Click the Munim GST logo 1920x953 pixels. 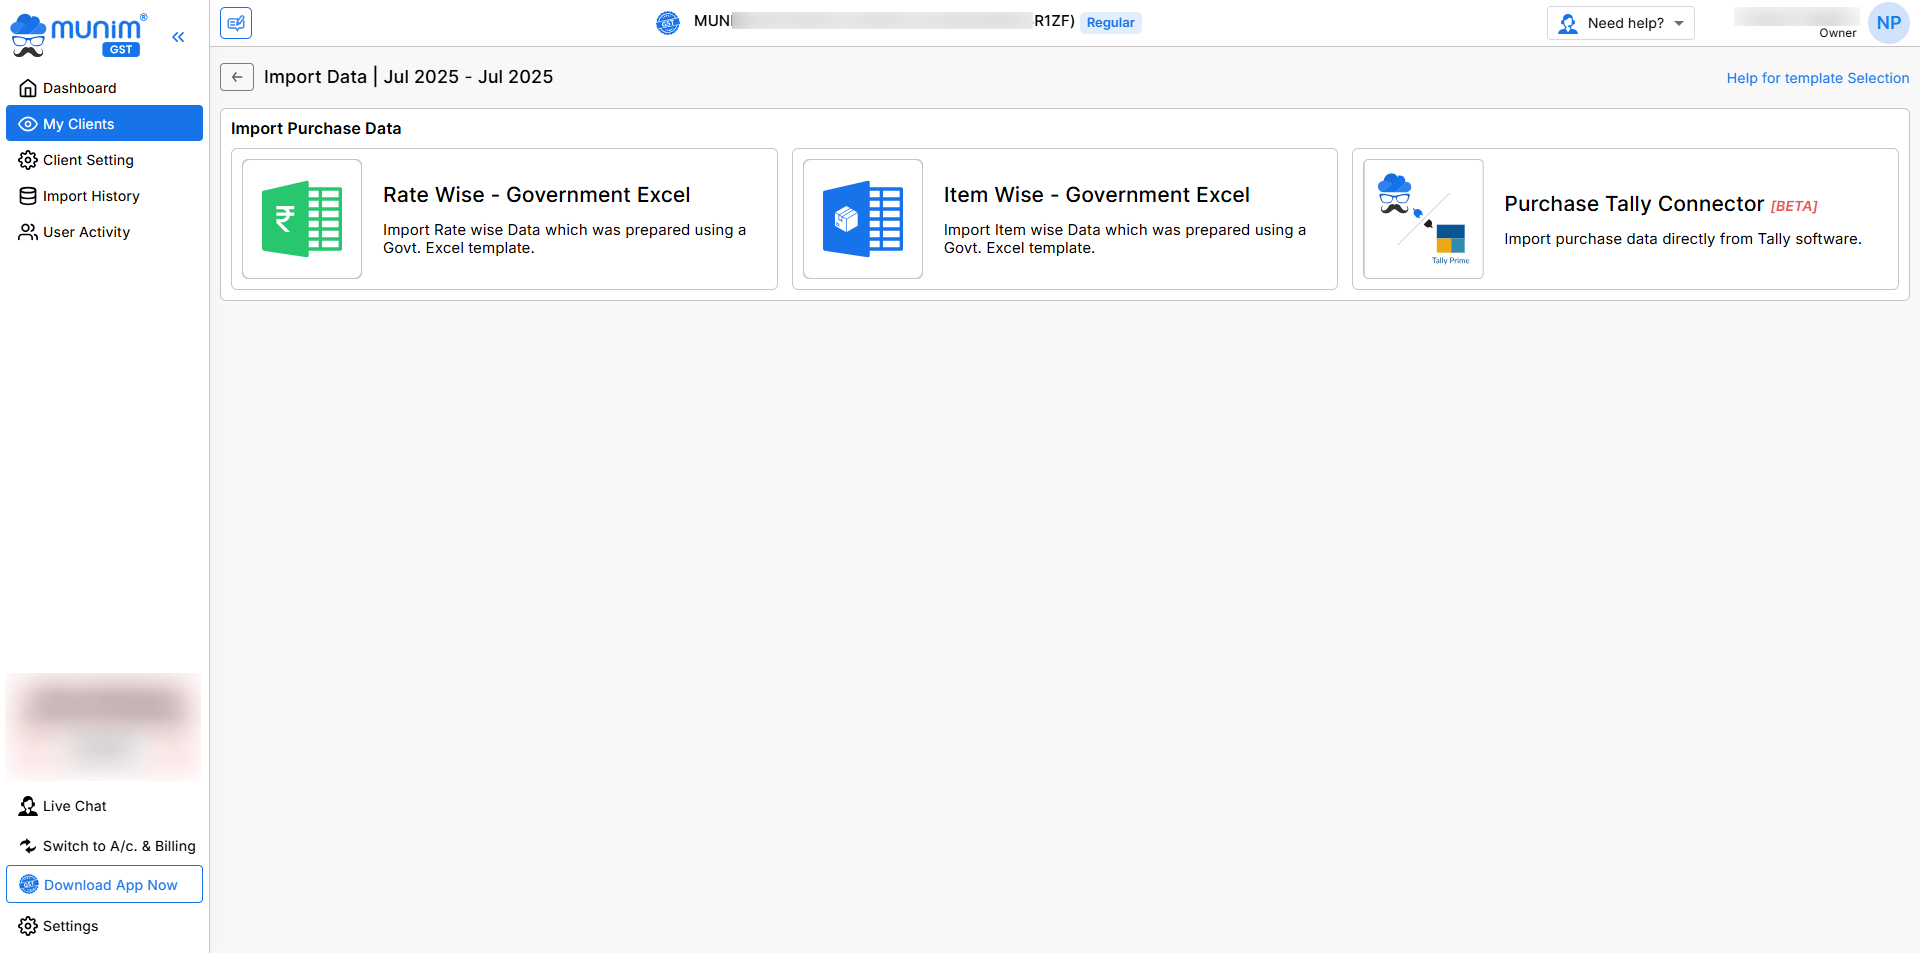point(78,34)
